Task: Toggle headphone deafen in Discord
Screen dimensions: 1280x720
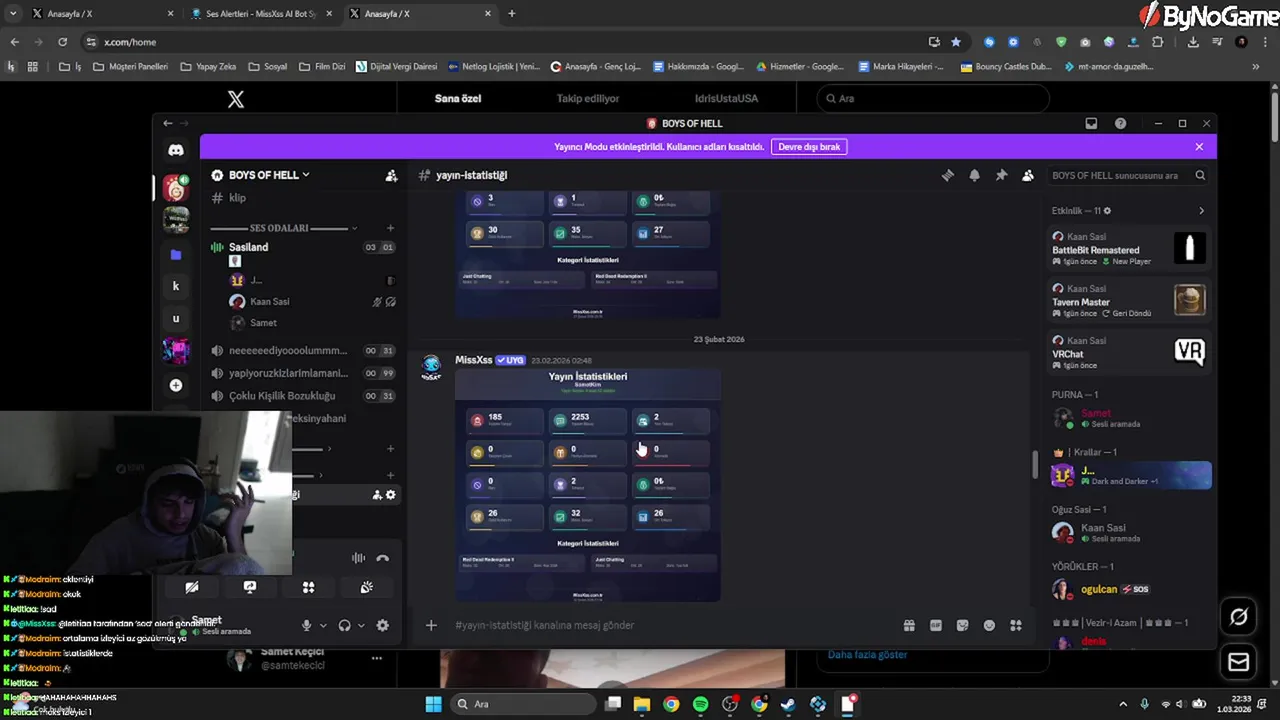Action: pyautogui.click(x=344, y=625)
